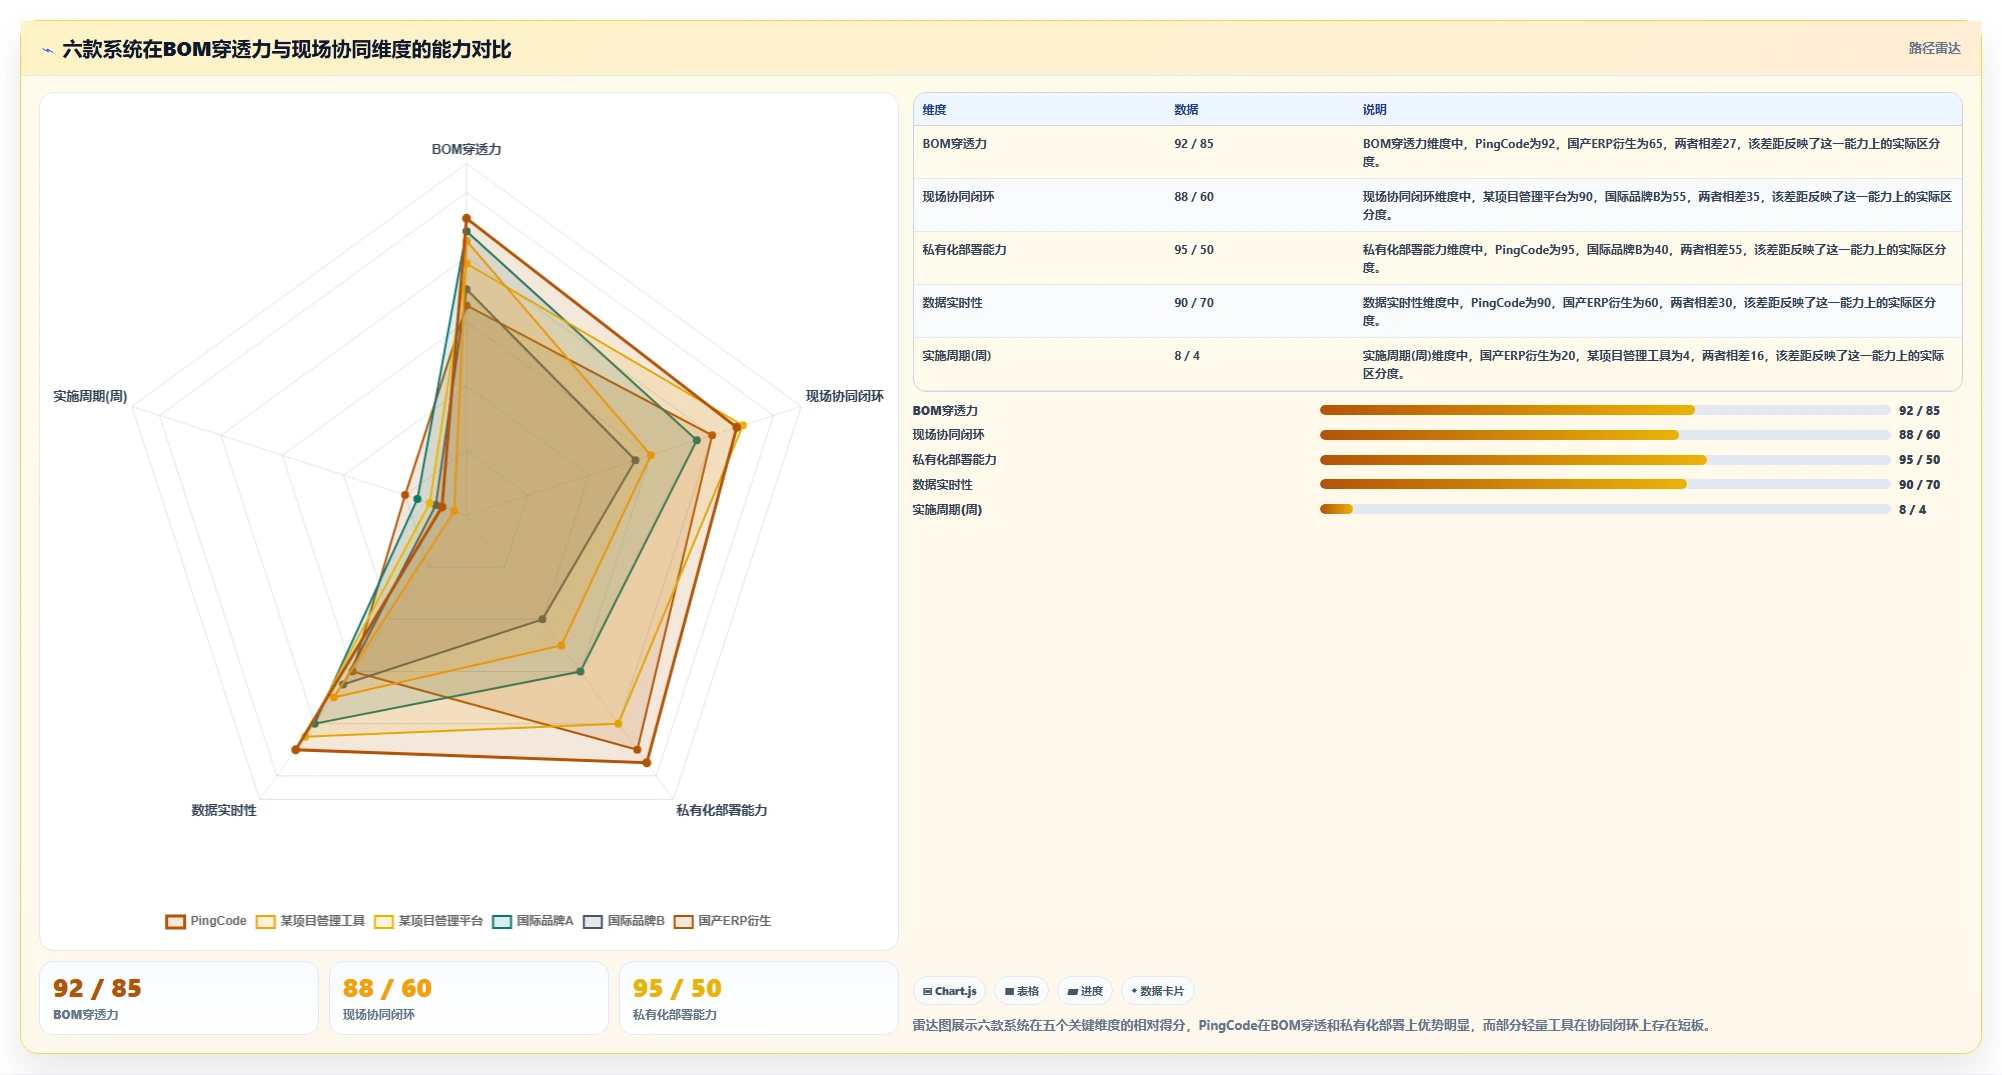Click the 92 / 85 cell in the table

1193,144
